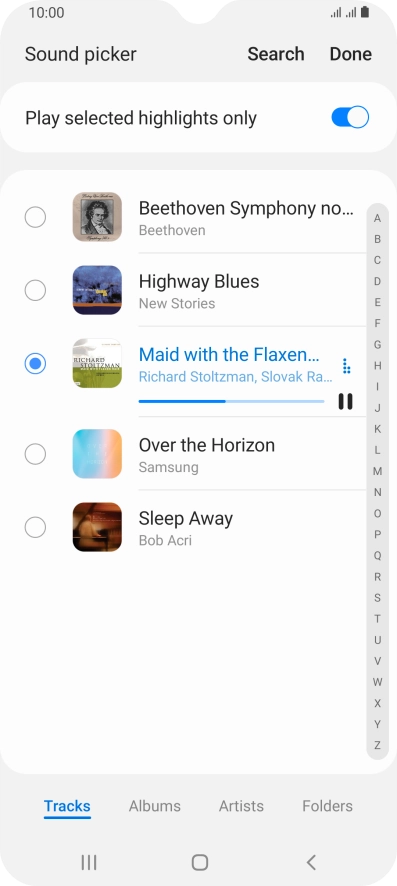397x886 pixels.
Task: Open the Folders tab
Action: tap(328, 806)
